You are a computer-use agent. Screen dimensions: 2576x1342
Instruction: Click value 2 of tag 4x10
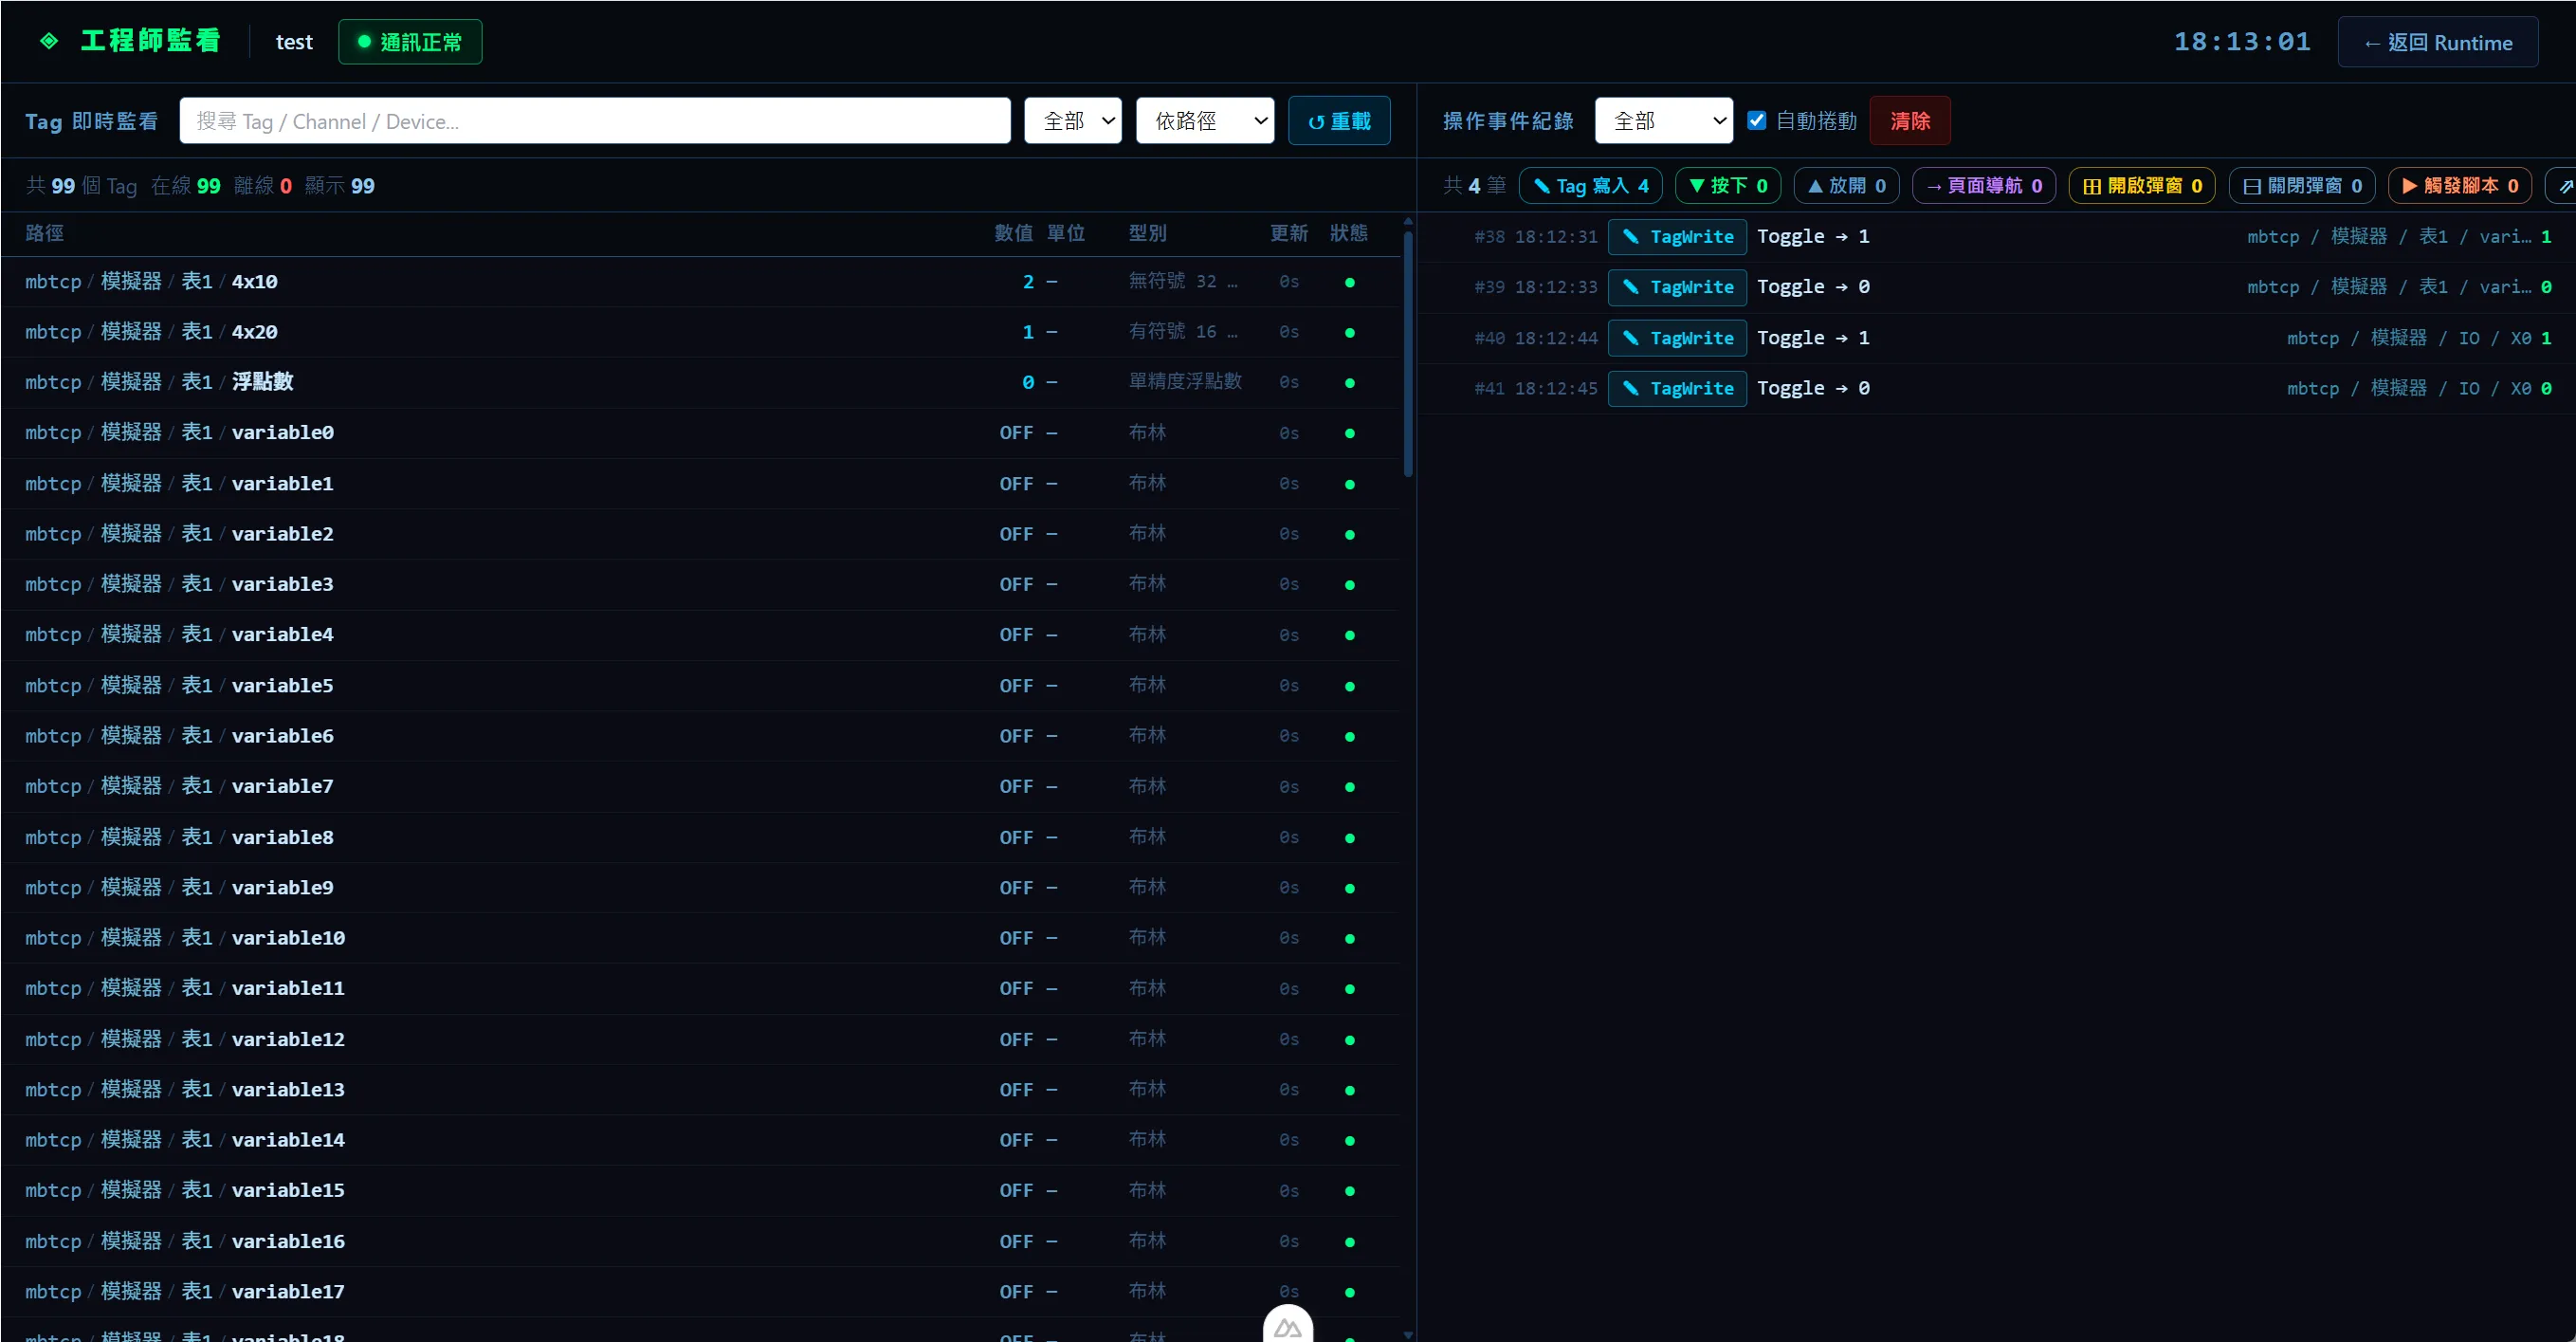point(1028,282)
